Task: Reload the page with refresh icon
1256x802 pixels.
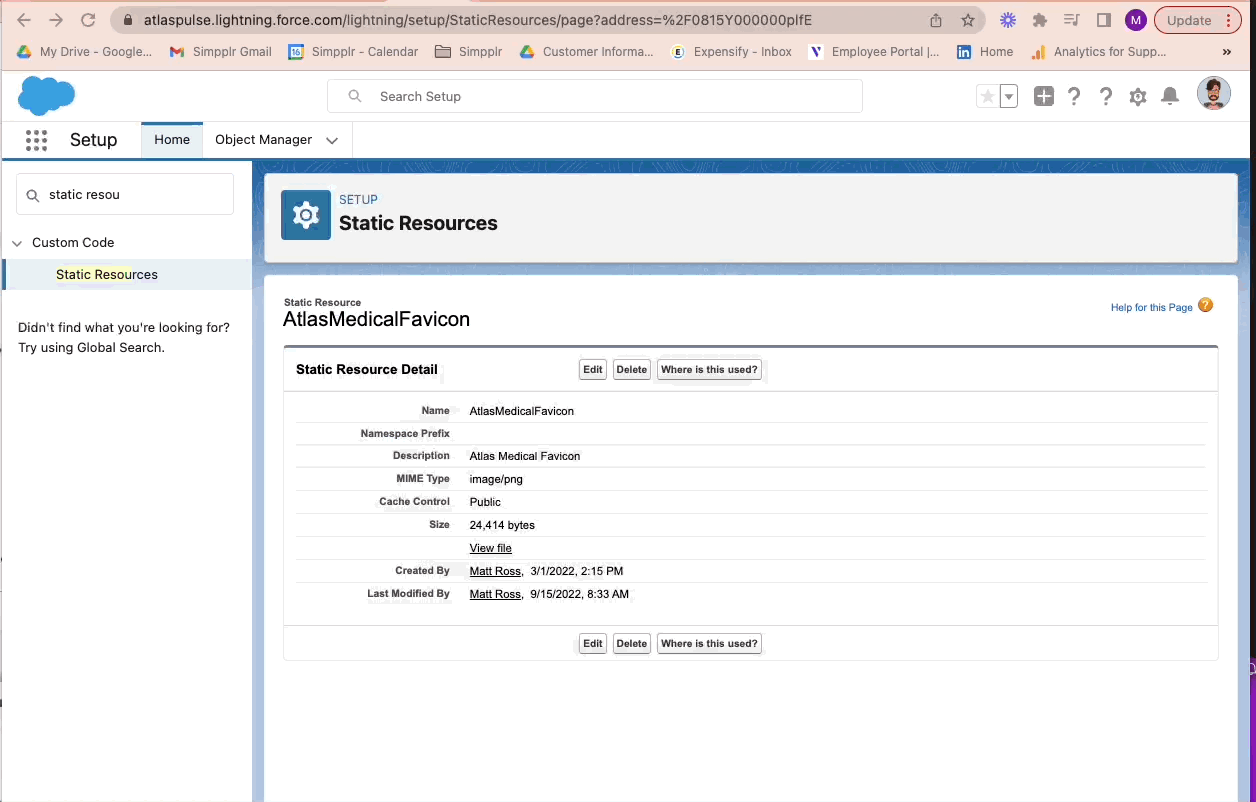Action: 88,20
